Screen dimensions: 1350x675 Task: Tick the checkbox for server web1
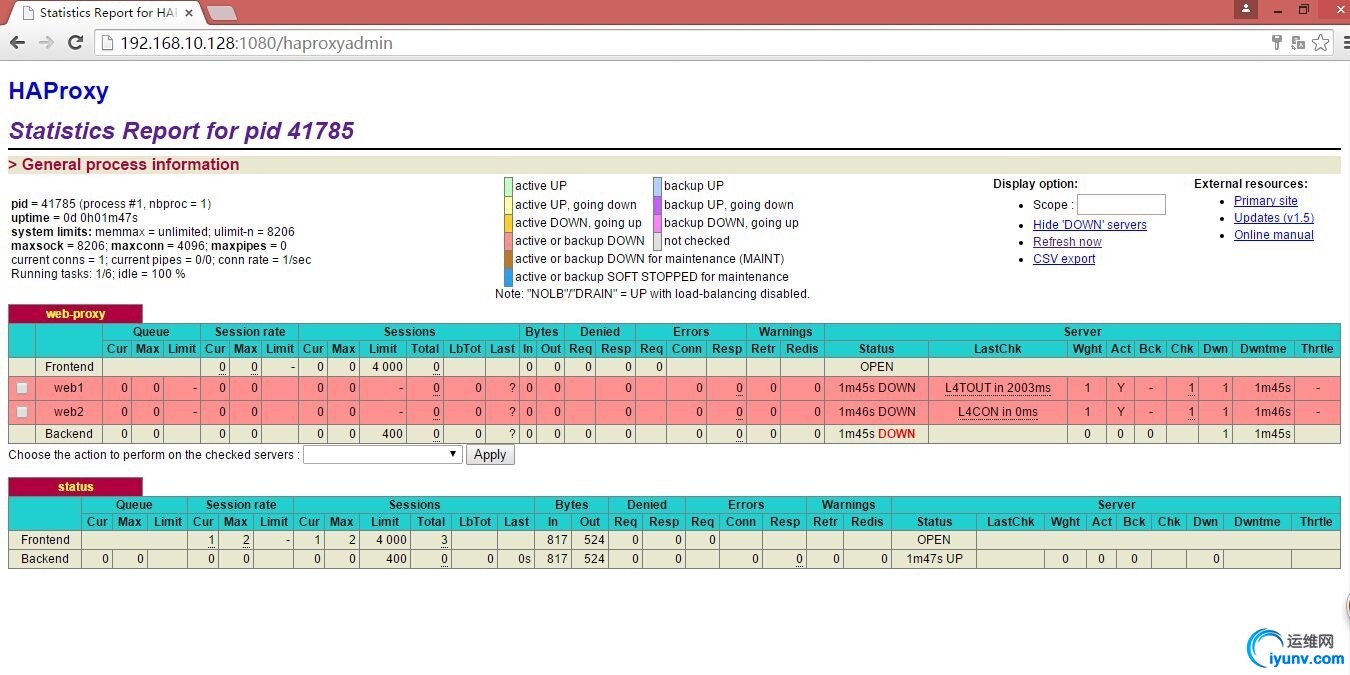[x=22, y=388]
